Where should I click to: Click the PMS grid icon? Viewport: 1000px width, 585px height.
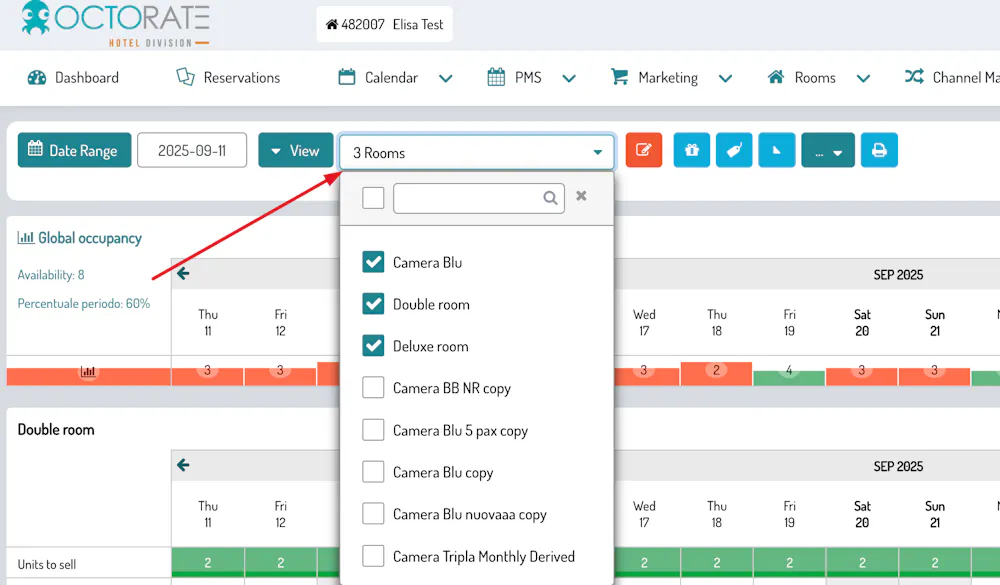496,77
